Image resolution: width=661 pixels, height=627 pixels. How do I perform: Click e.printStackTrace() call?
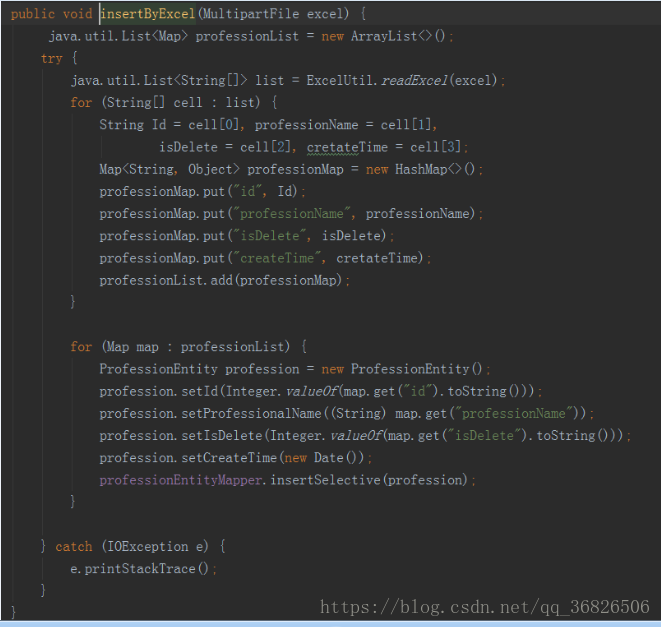pyautogui.click(x=140, y=569)
